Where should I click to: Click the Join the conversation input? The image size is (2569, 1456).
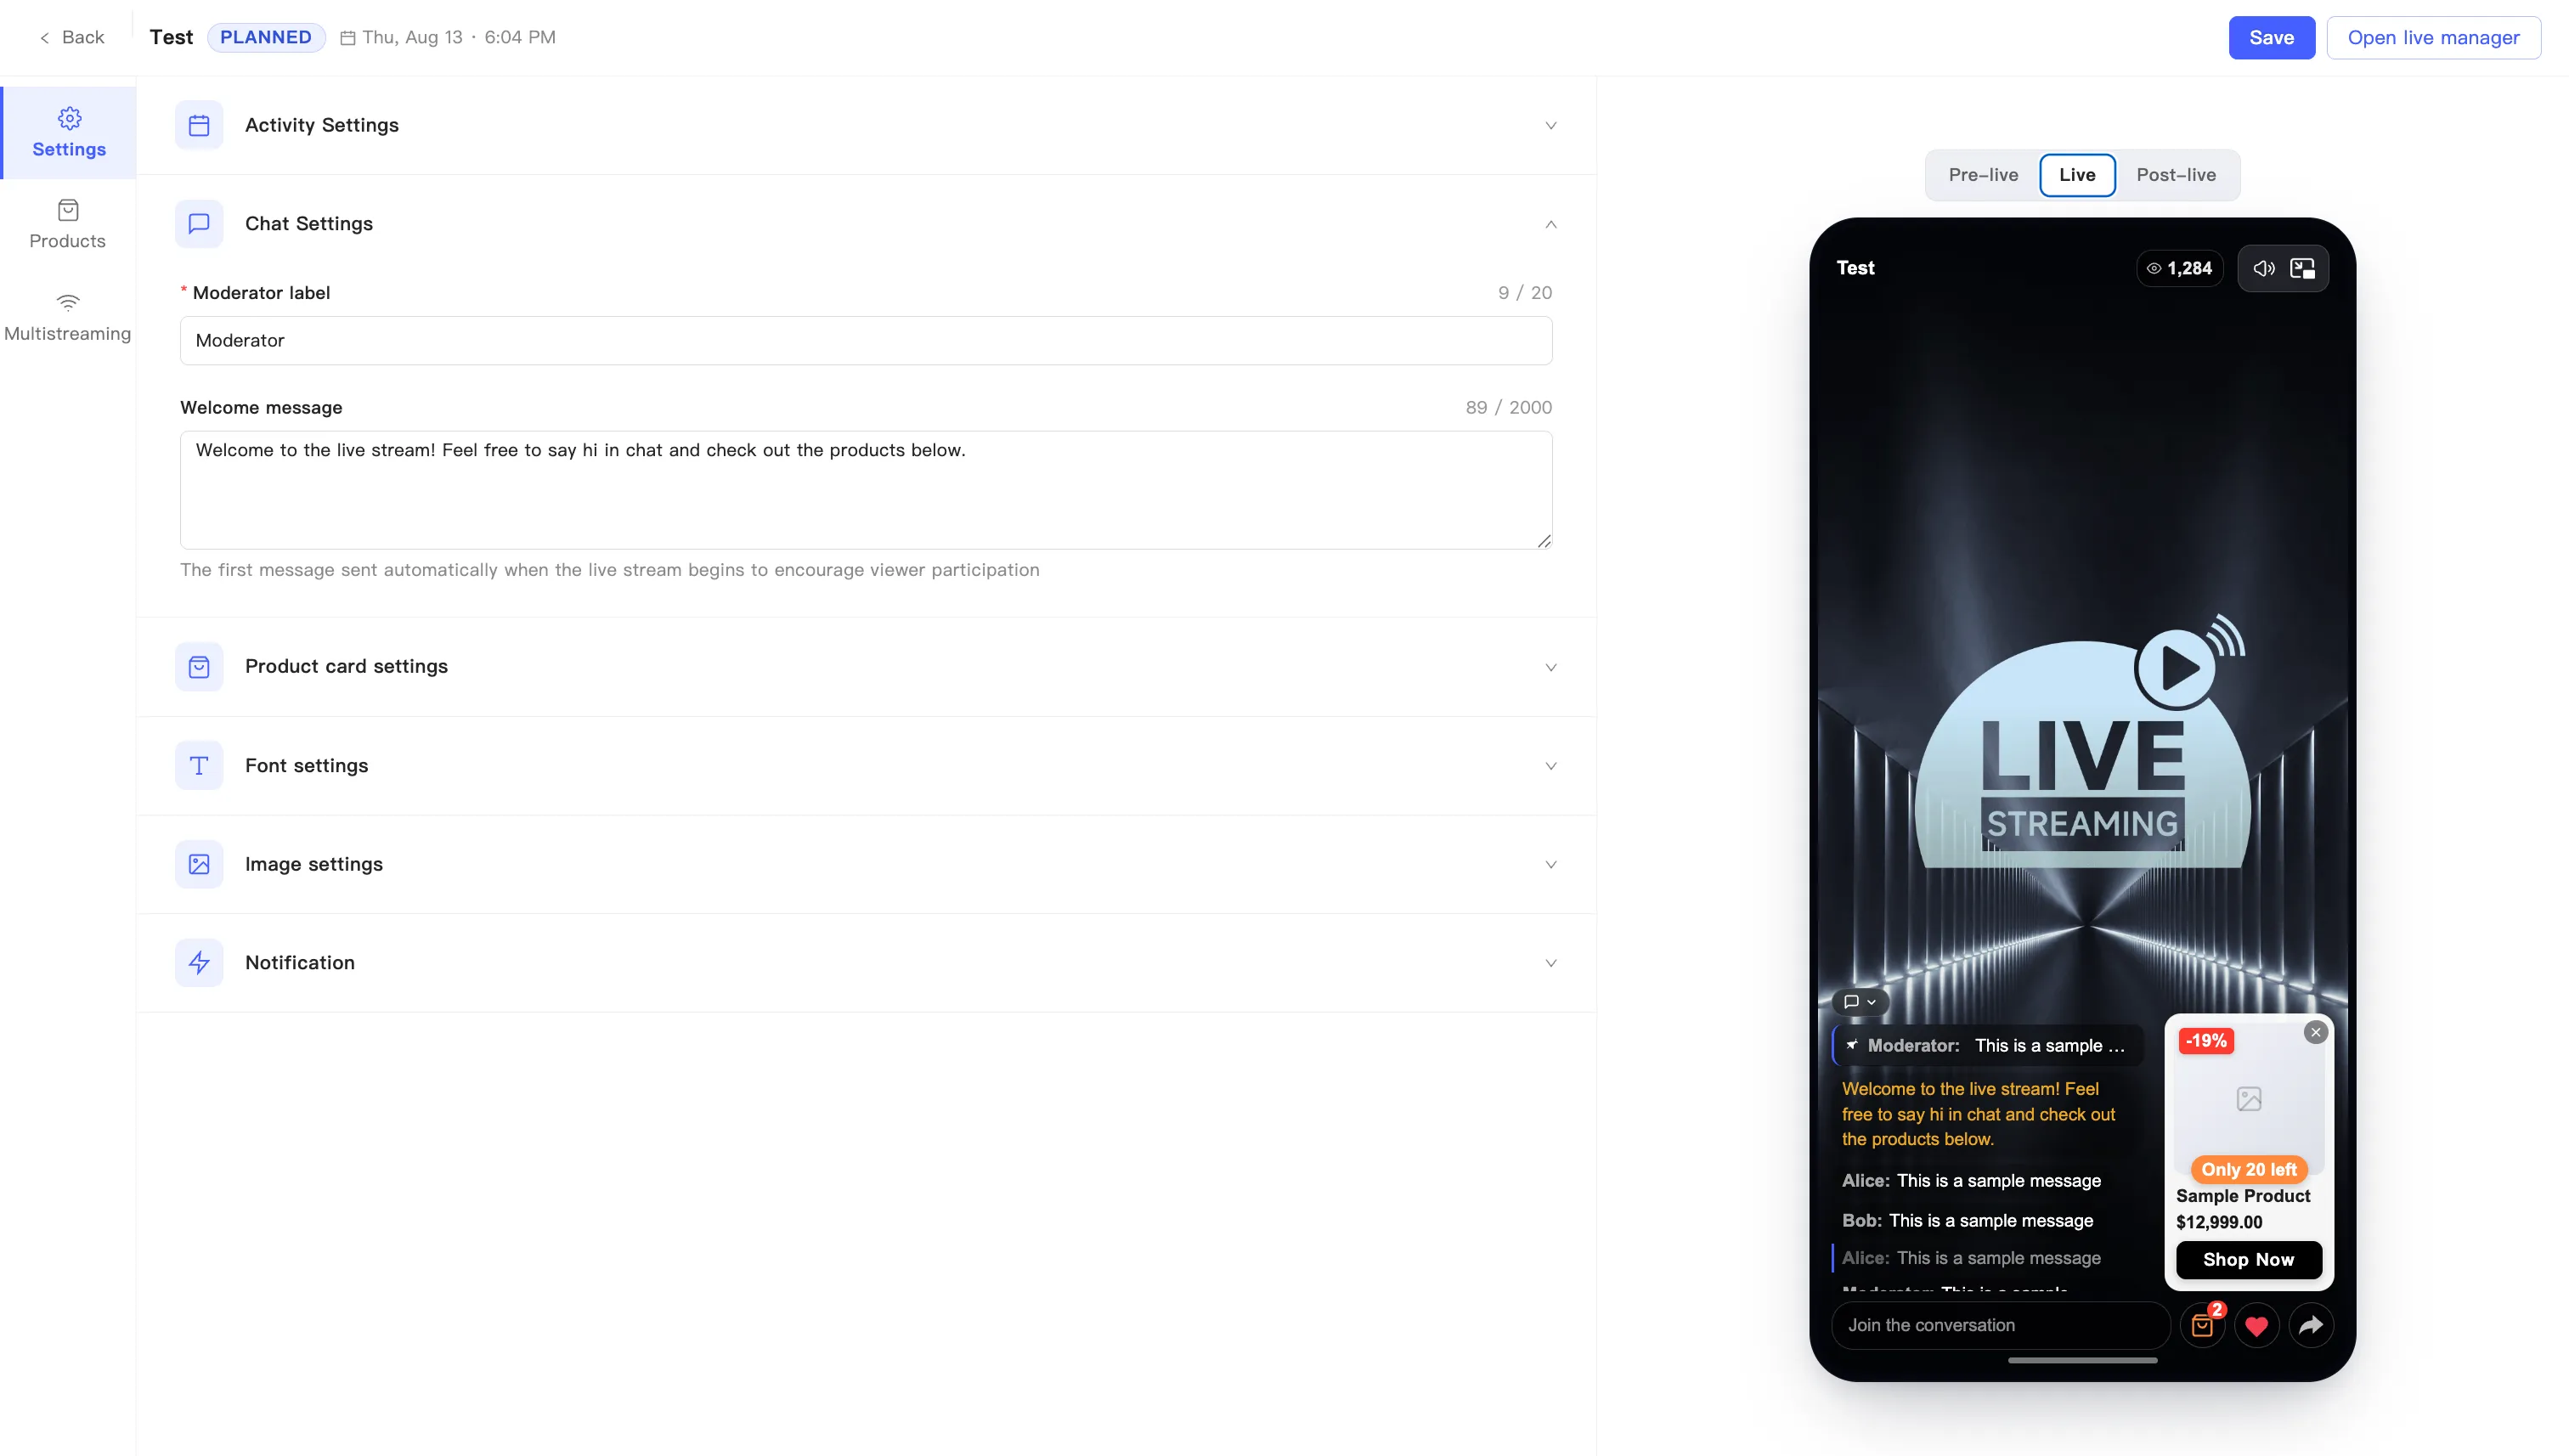click(2000, 1325)
